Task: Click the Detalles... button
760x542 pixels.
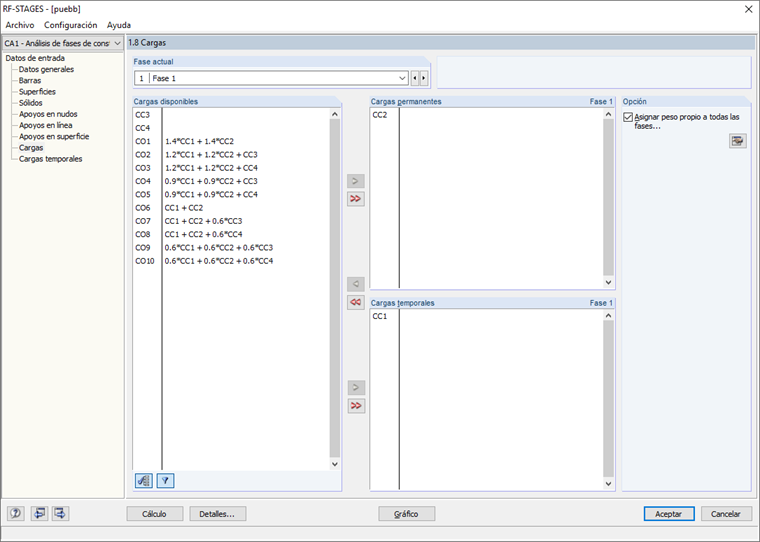Action: tap(218, 514)
